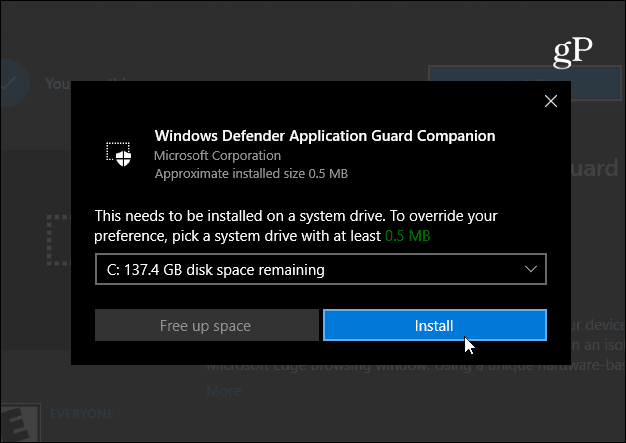
Task: Click the EVERYONE rating label in background
Action: click(x=82, y=413)
